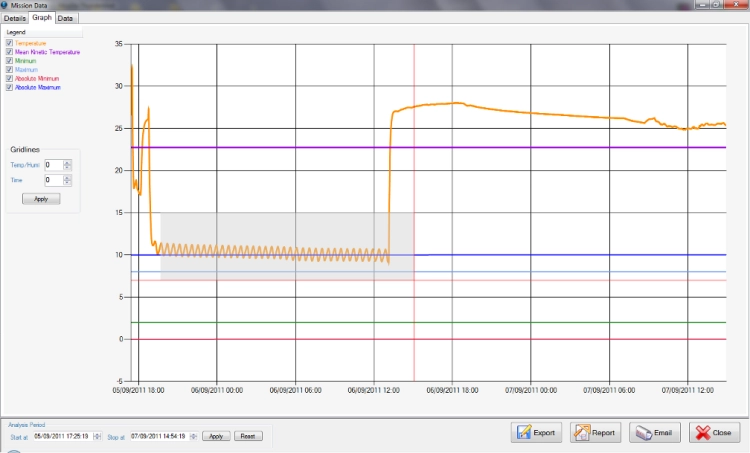Switch to the Data tab

(x=65, y=18)
